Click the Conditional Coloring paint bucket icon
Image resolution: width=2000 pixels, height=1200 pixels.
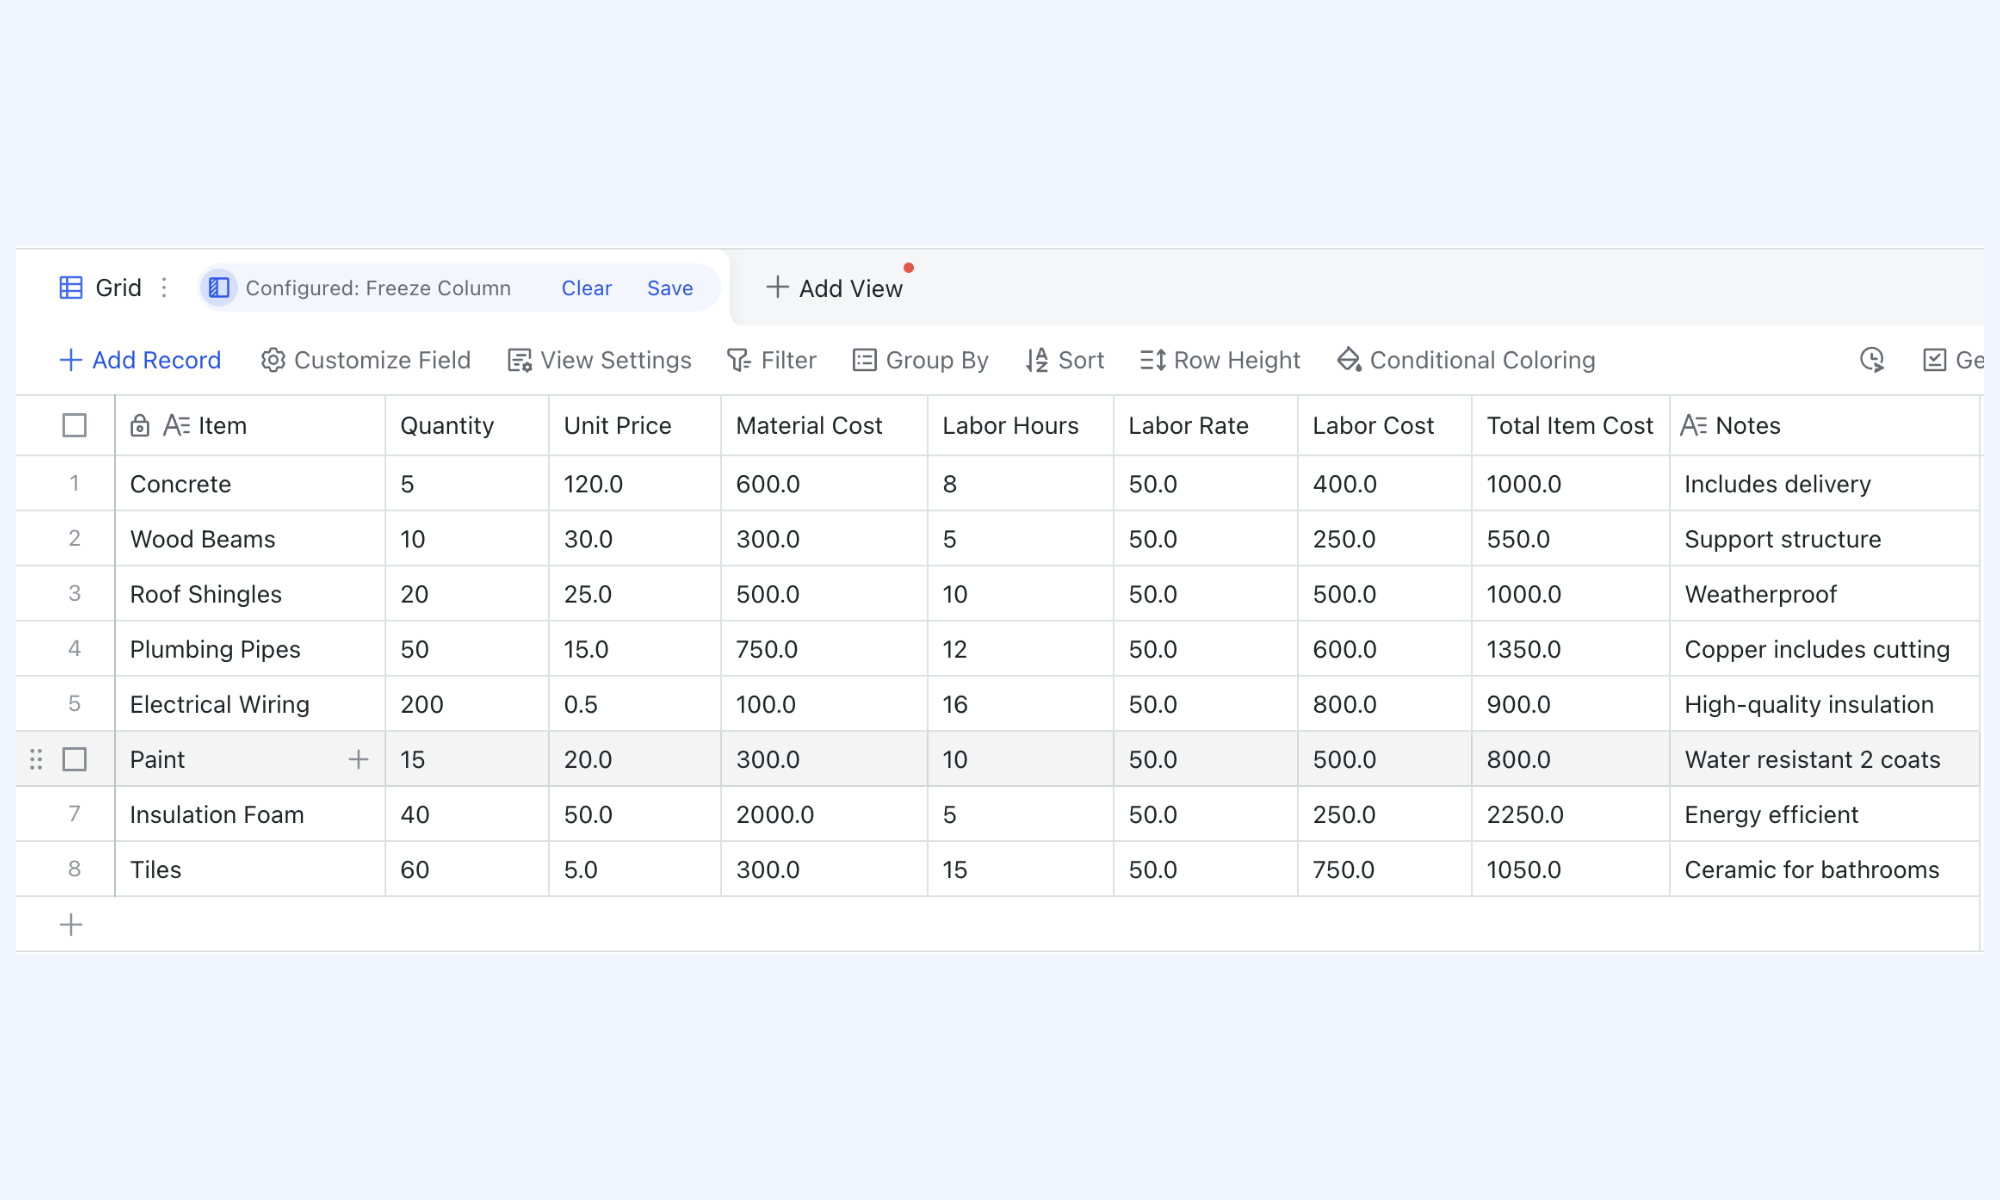click(1350, 360)
